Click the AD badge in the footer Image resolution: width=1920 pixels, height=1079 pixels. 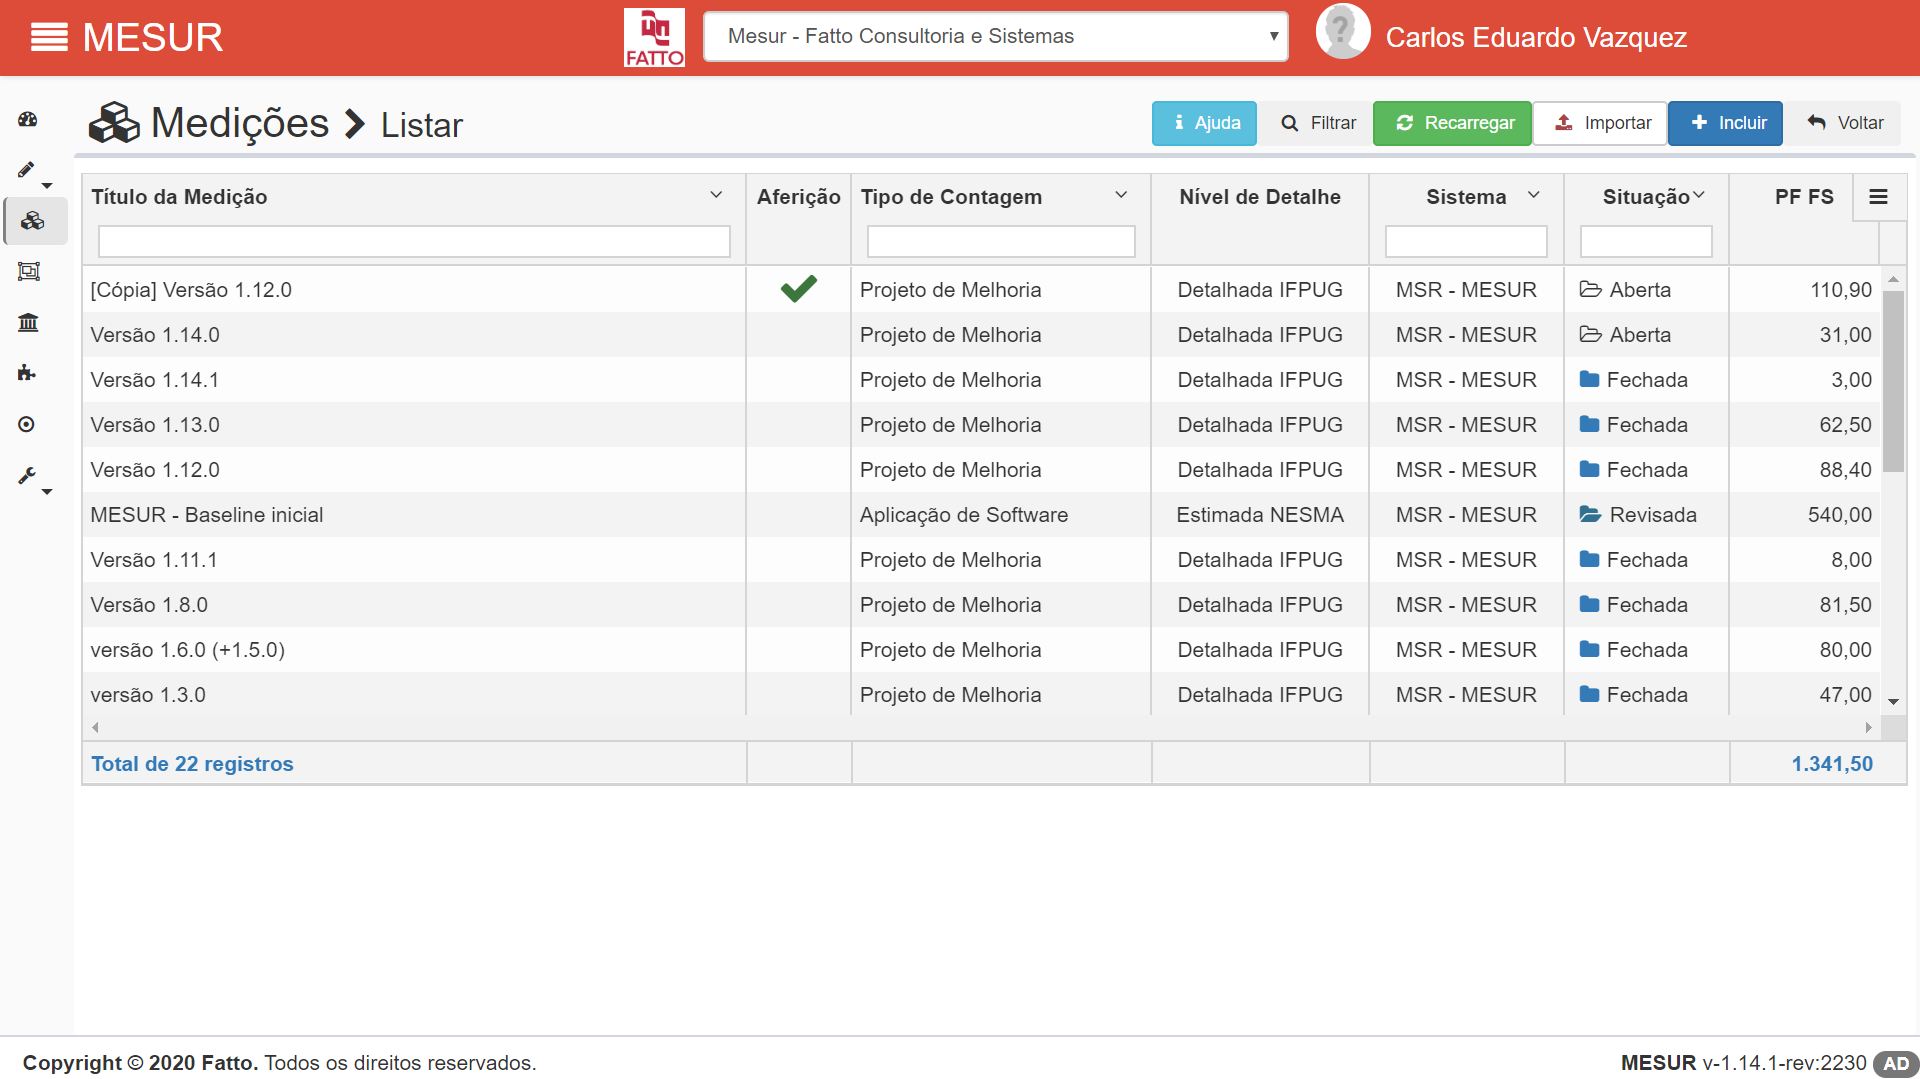click(x=1896, y=1064)
